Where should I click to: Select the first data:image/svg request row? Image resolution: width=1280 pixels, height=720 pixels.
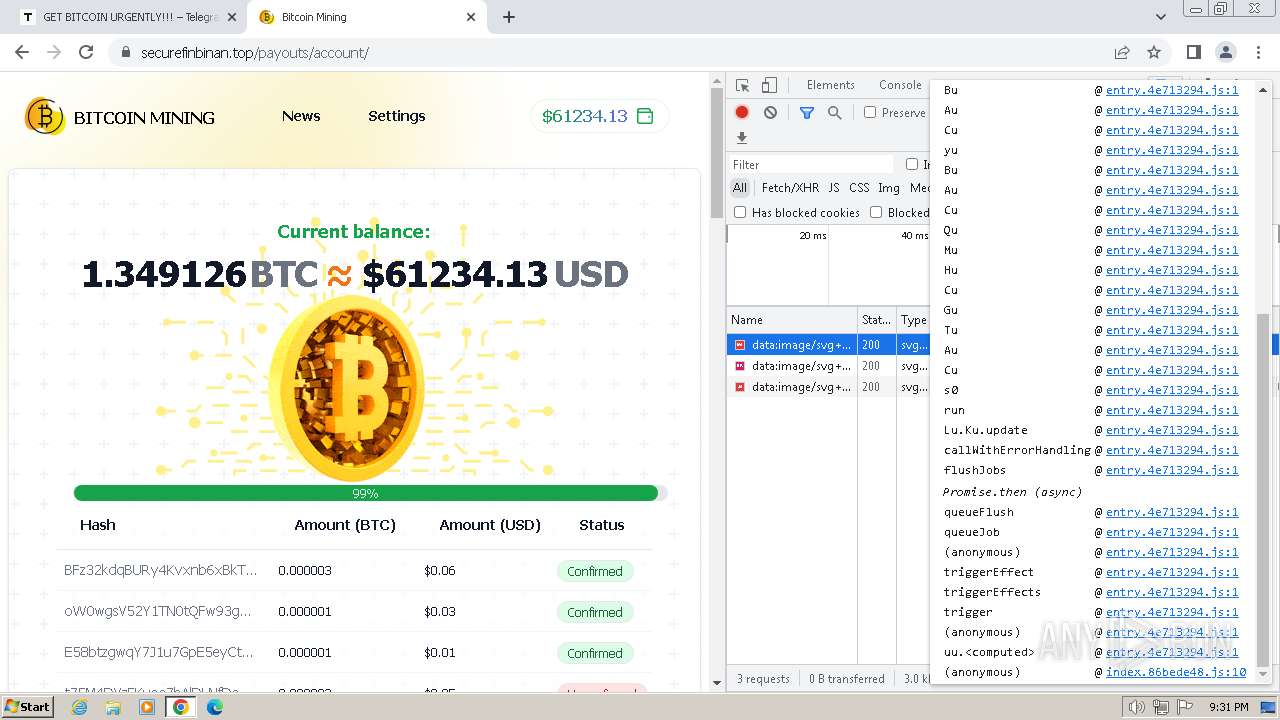792,345
